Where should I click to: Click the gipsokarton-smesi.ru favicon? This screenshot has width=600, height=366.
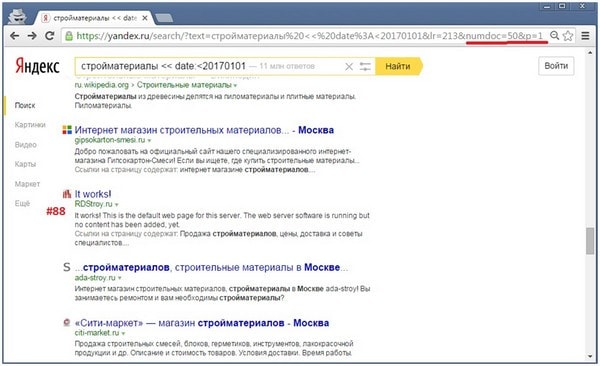[67, 130]
